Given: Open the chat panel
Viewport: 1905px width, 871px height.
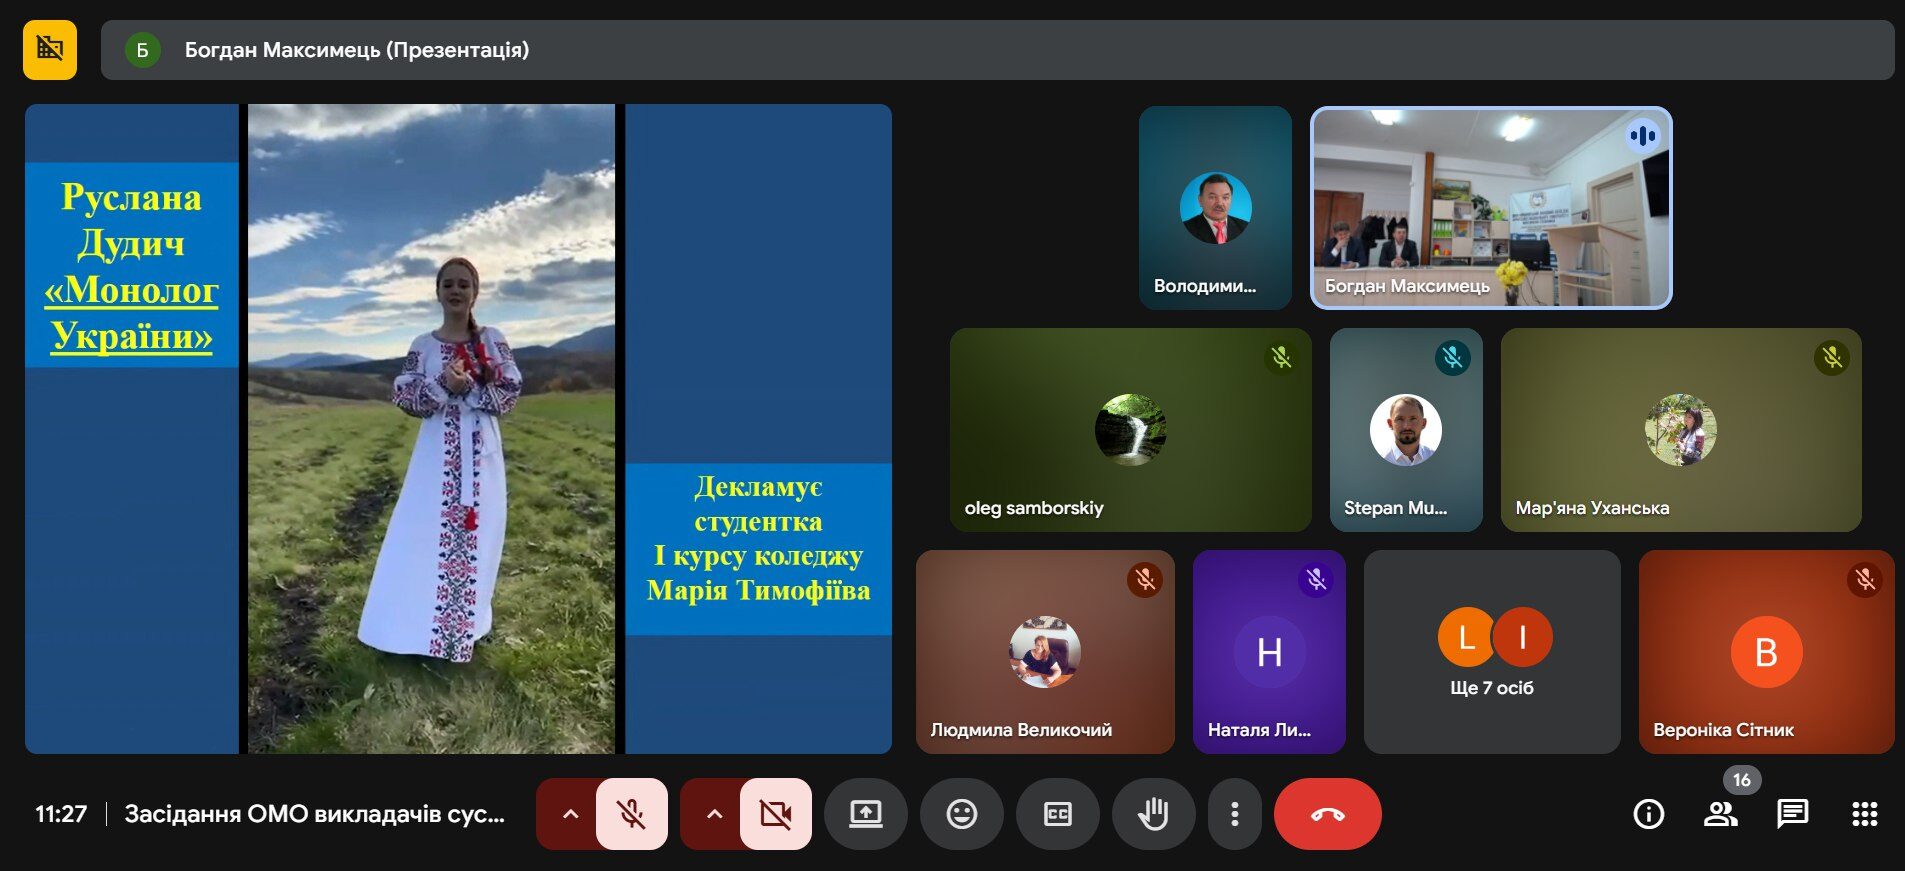Looking at the screenshot, I should tap(1792, 814).
